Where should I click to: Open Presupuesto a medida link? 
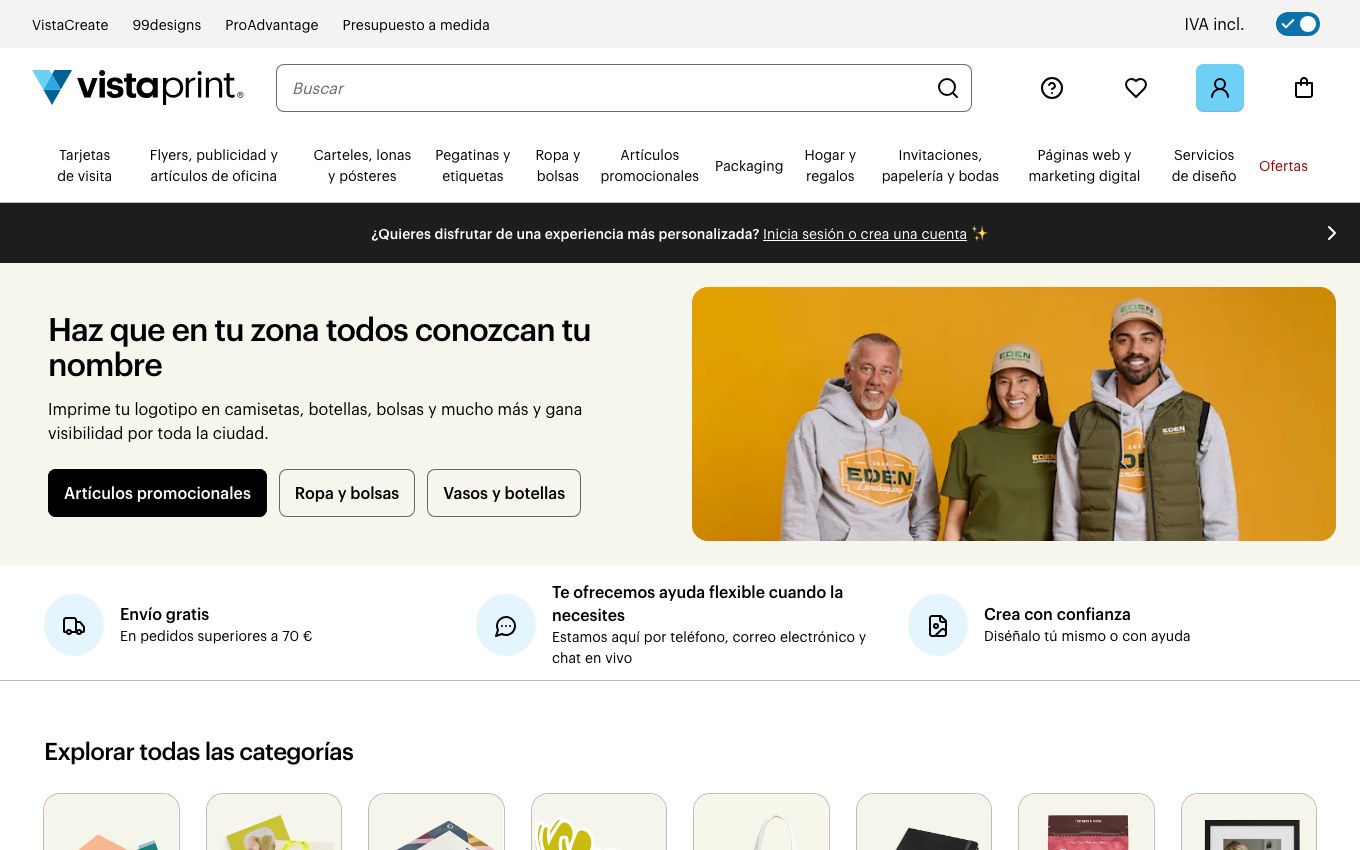pyautogui.click(x=416, y=25)
